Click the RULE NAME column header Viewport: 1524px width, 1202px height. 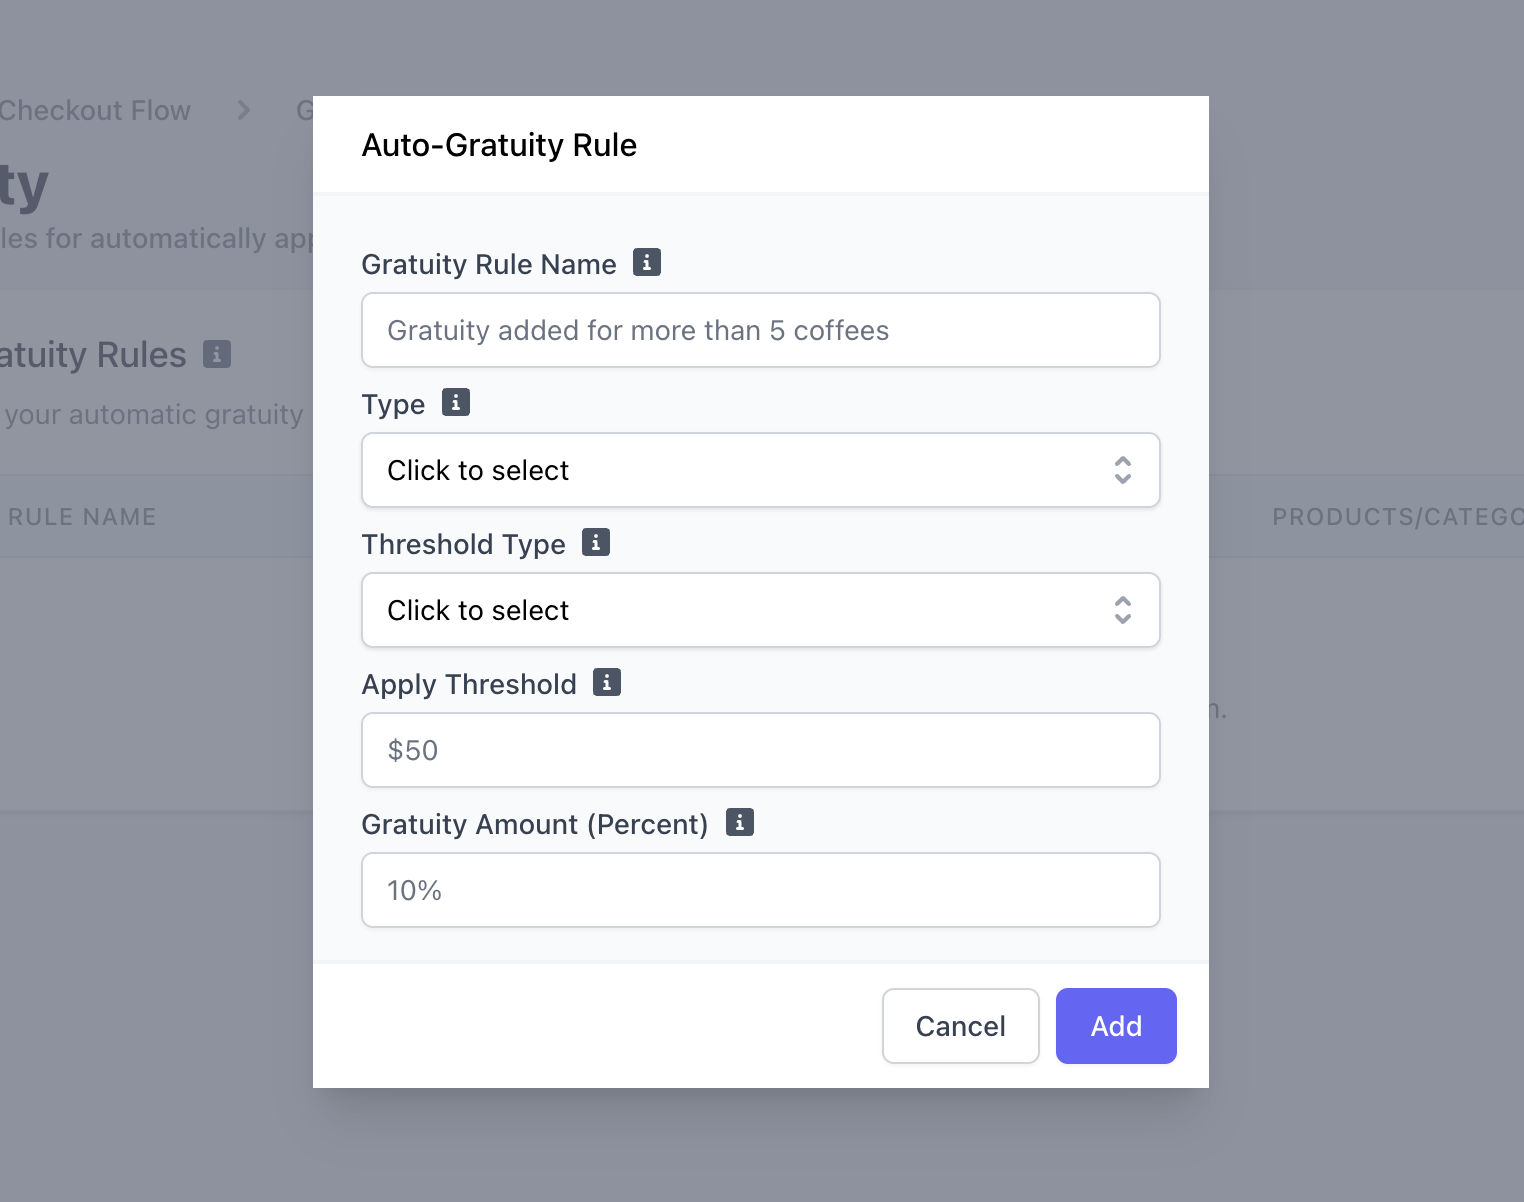82,517
